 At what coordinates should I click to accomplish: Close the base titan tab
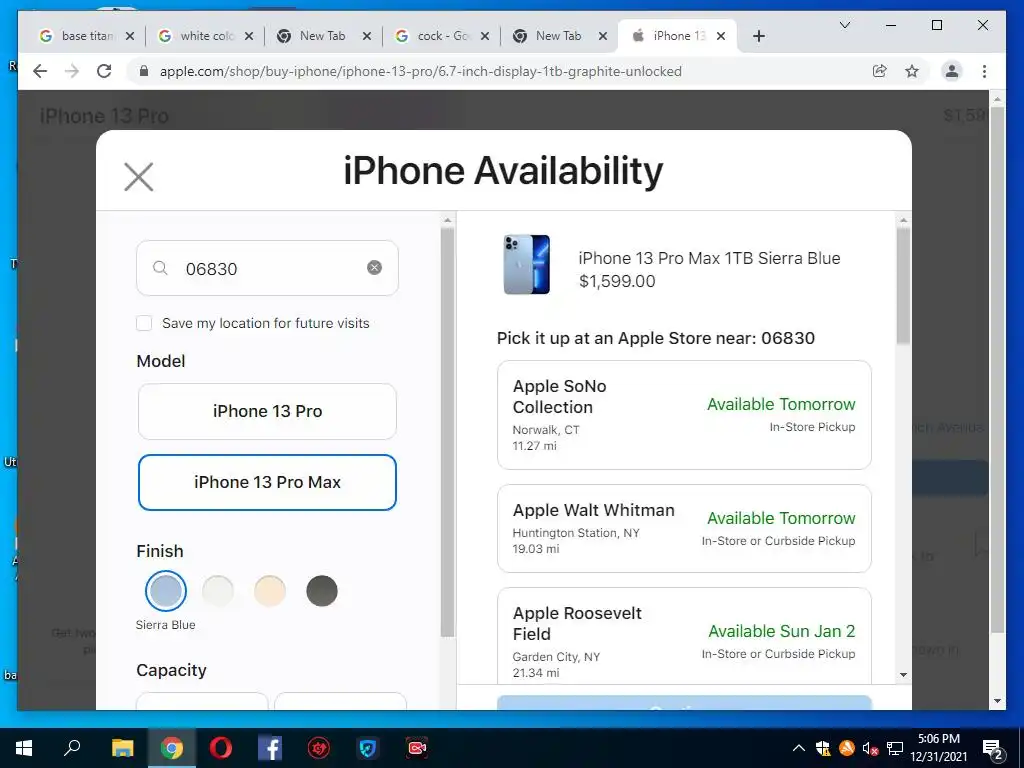pos(130,37)
